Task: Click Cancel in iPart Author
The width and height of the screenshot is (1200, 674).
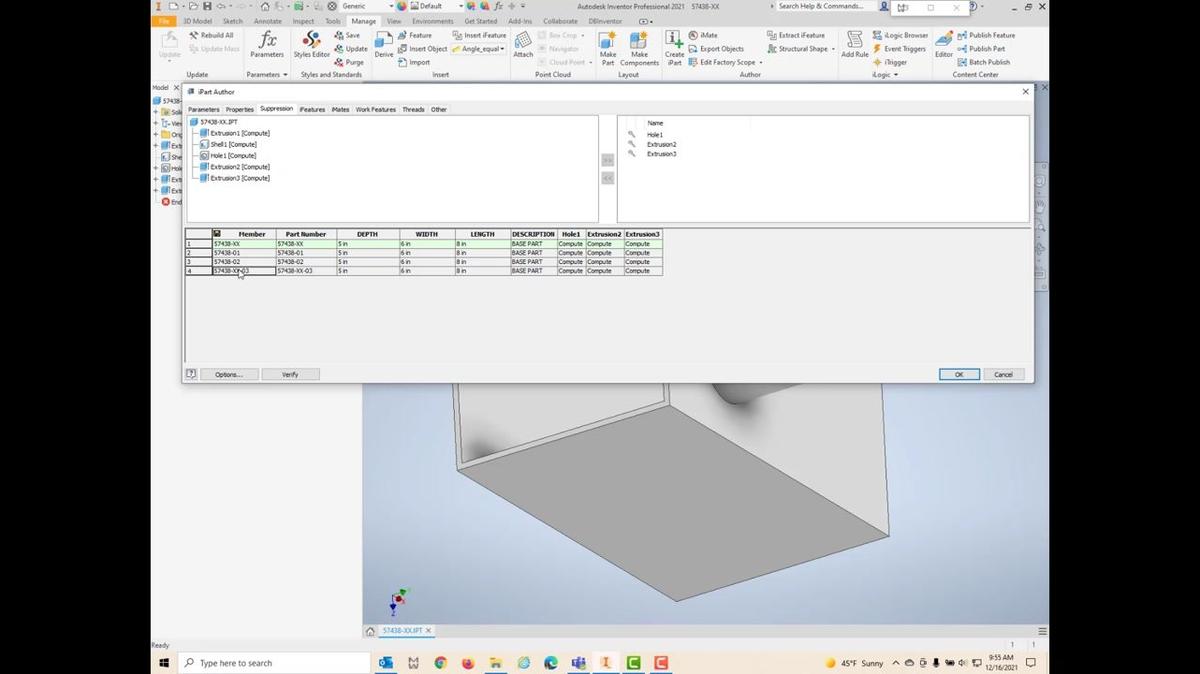Action: point(1003,374)
